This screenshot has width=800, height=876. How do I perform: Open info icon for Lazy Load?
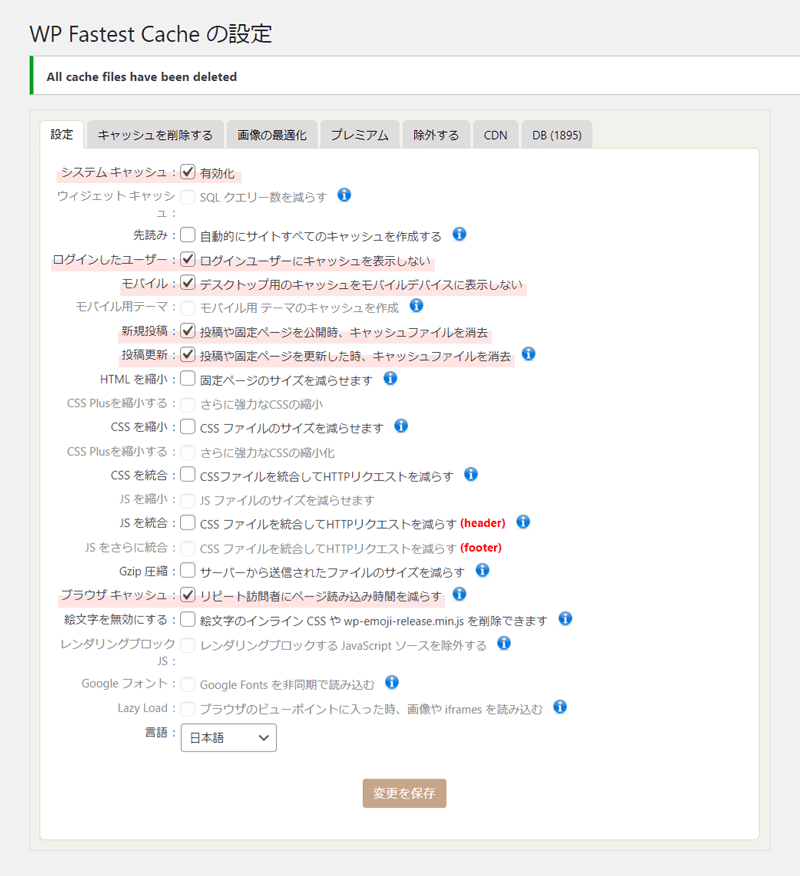pos(560,707)
